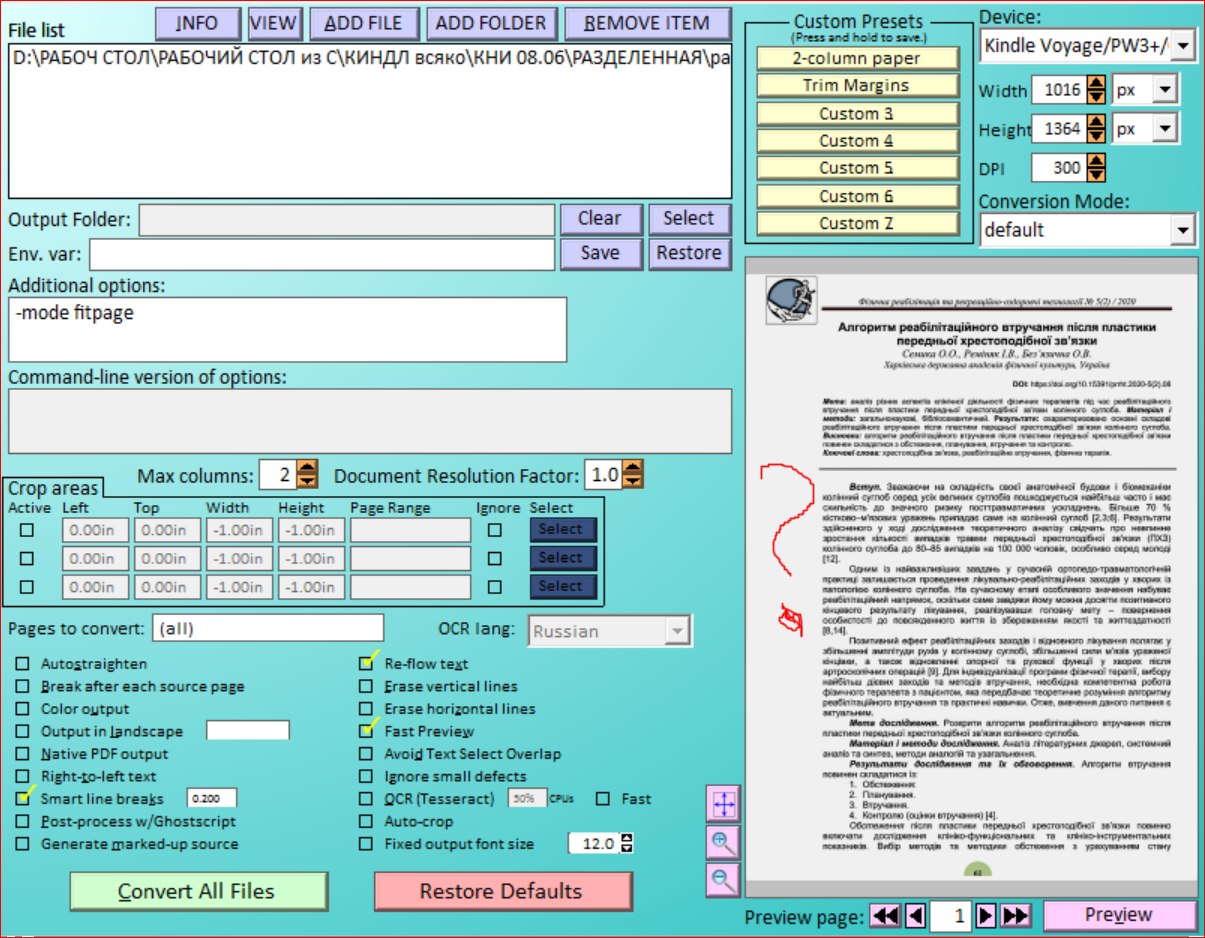Enable OCR (Tesseract) checkbox
Viewport: 1205px width, 938px height.
point(366,799)
